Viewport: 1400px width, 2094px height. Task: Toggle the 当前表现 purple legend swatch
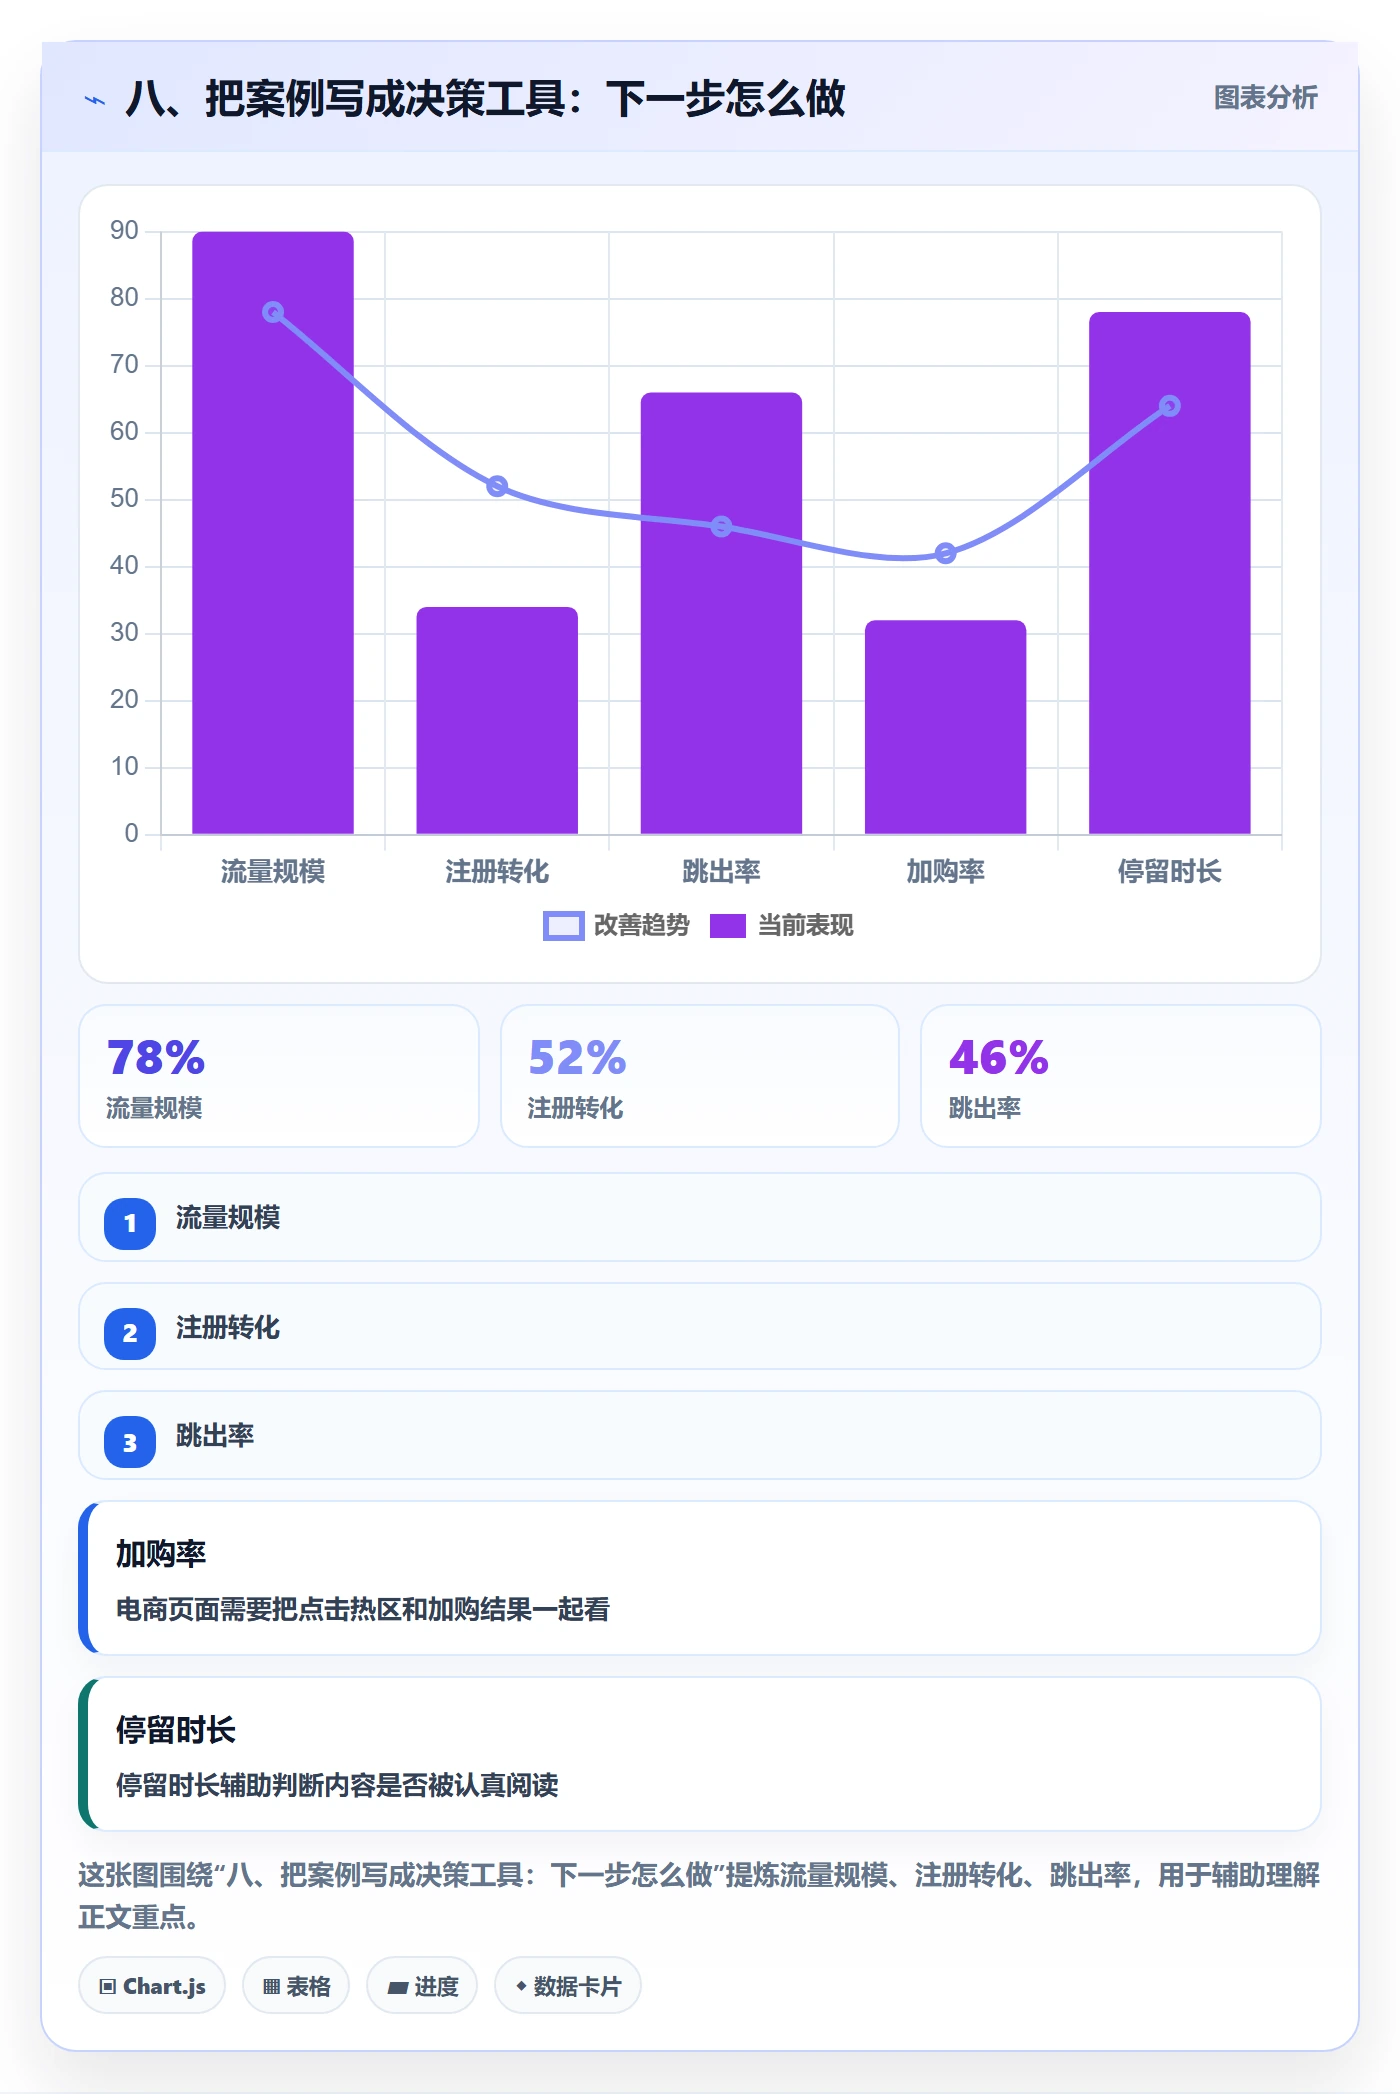727,926
